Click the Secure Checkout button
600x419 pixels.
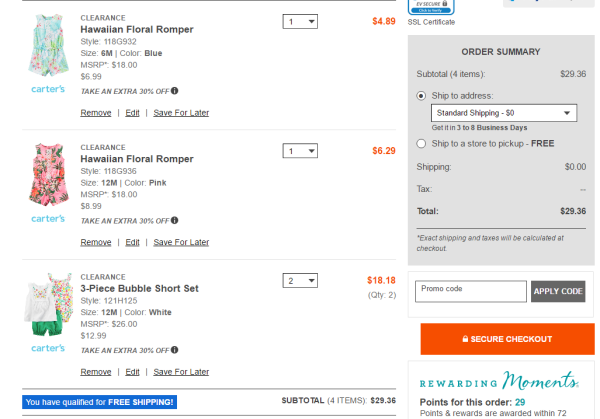[507, 339]
